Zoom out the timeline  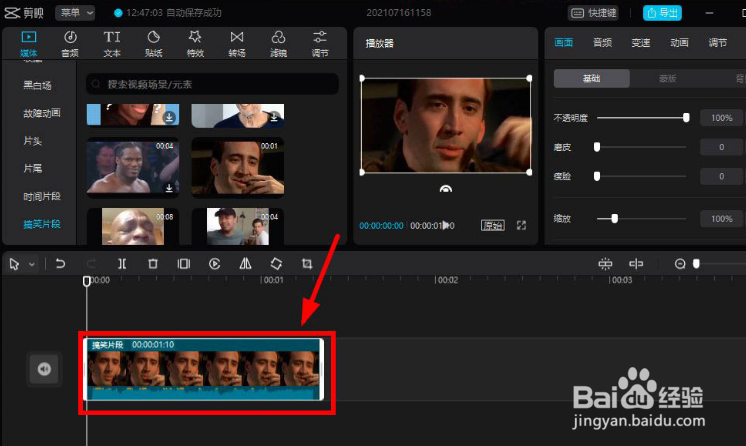(680, 264)
